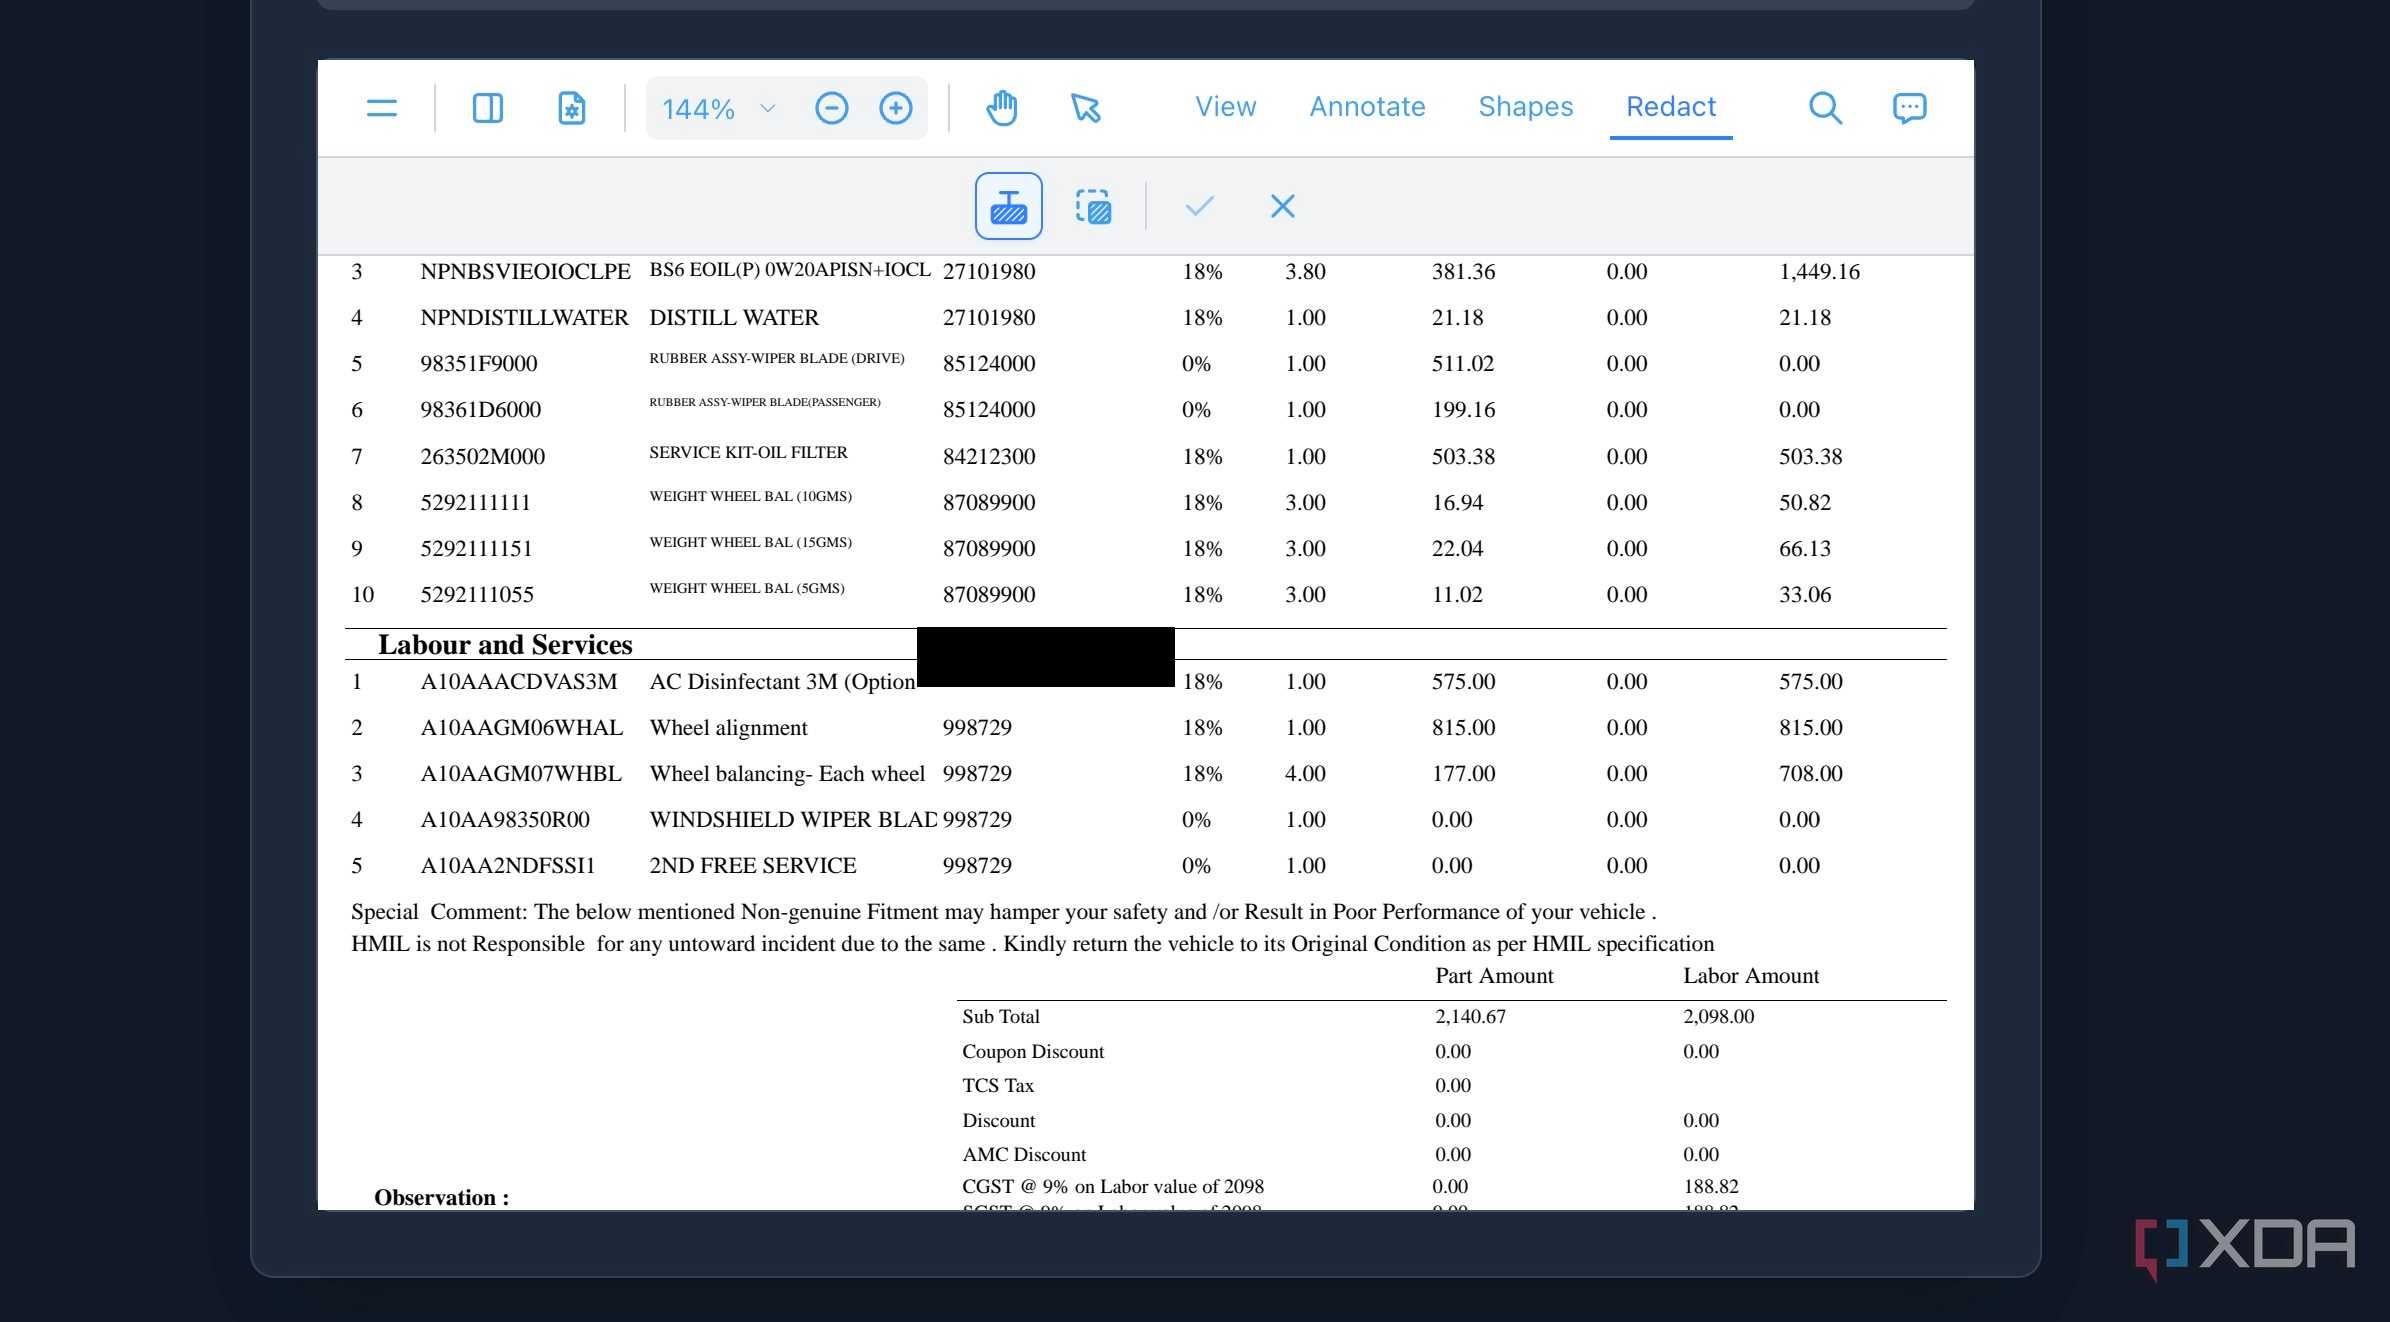The width and height of the screenshot is (2390, 1322).
Task: Click 'Sub Total' label
Action: pos(1001,1016)
